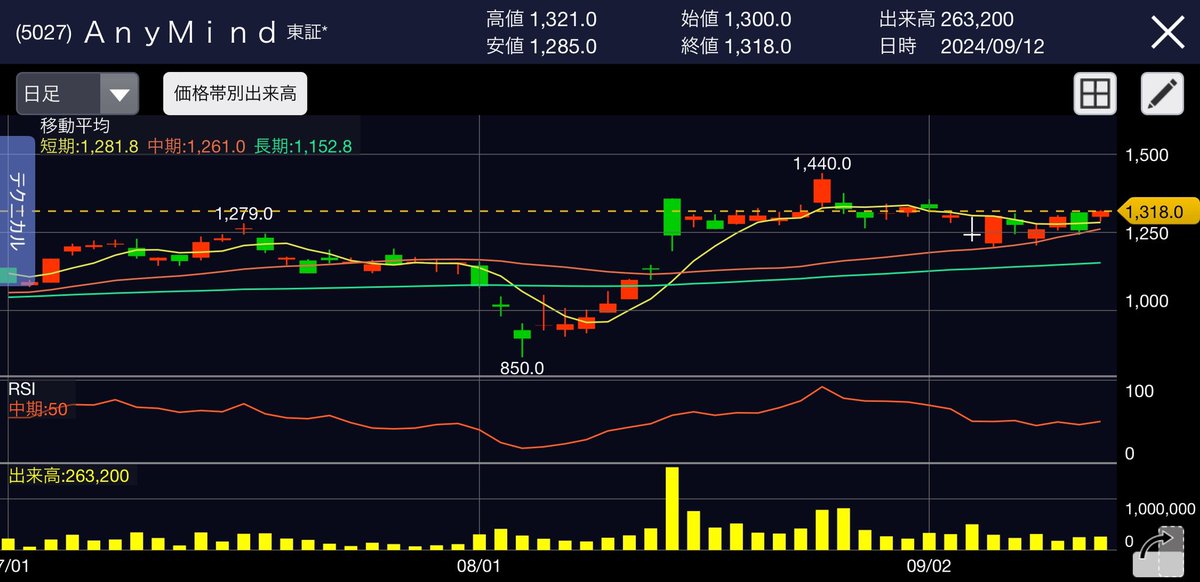Tap the 1,000 price axis label
The width and height of the screenshot is (1200, 582).
[x=1146, y=301]
